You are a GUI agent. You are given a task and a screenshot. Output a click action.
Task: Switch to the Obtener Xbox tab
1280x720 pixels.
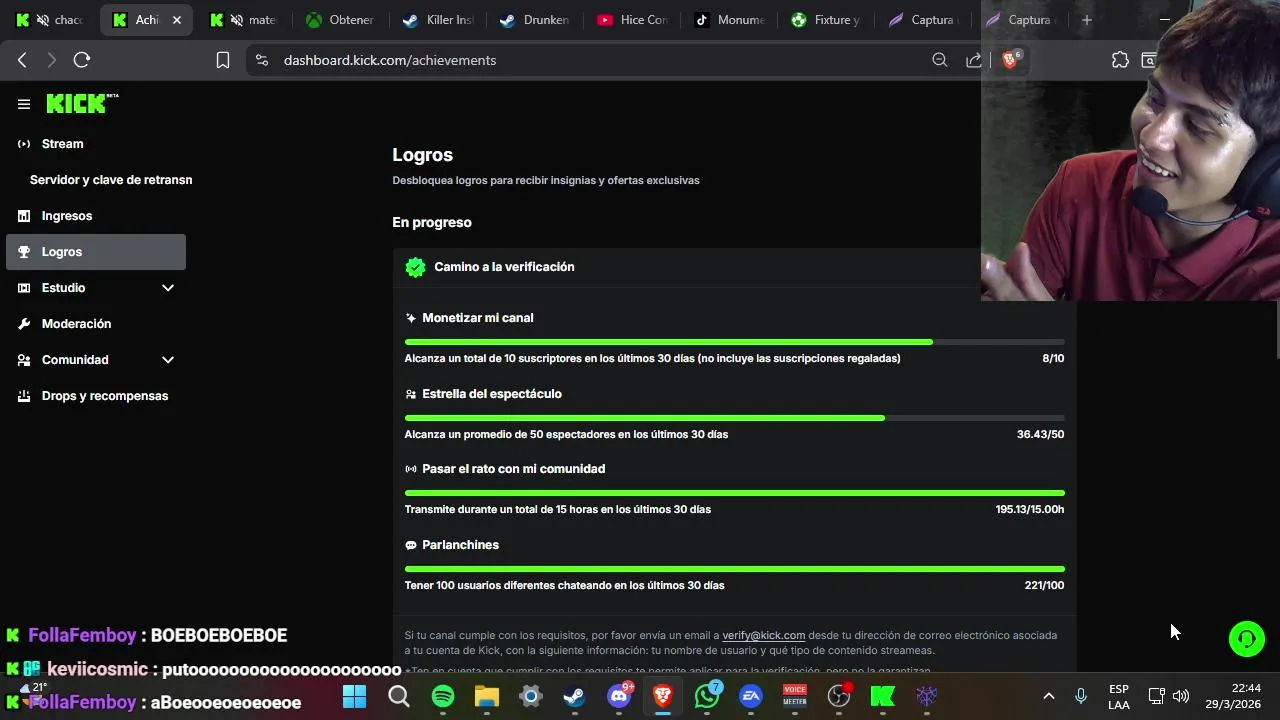click(340, 20)
